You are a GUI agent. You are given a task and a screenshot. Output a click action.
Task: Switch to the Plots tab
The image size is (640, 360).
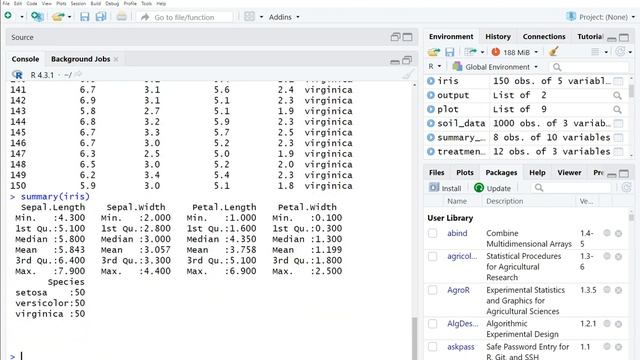(x=465, y=173)
